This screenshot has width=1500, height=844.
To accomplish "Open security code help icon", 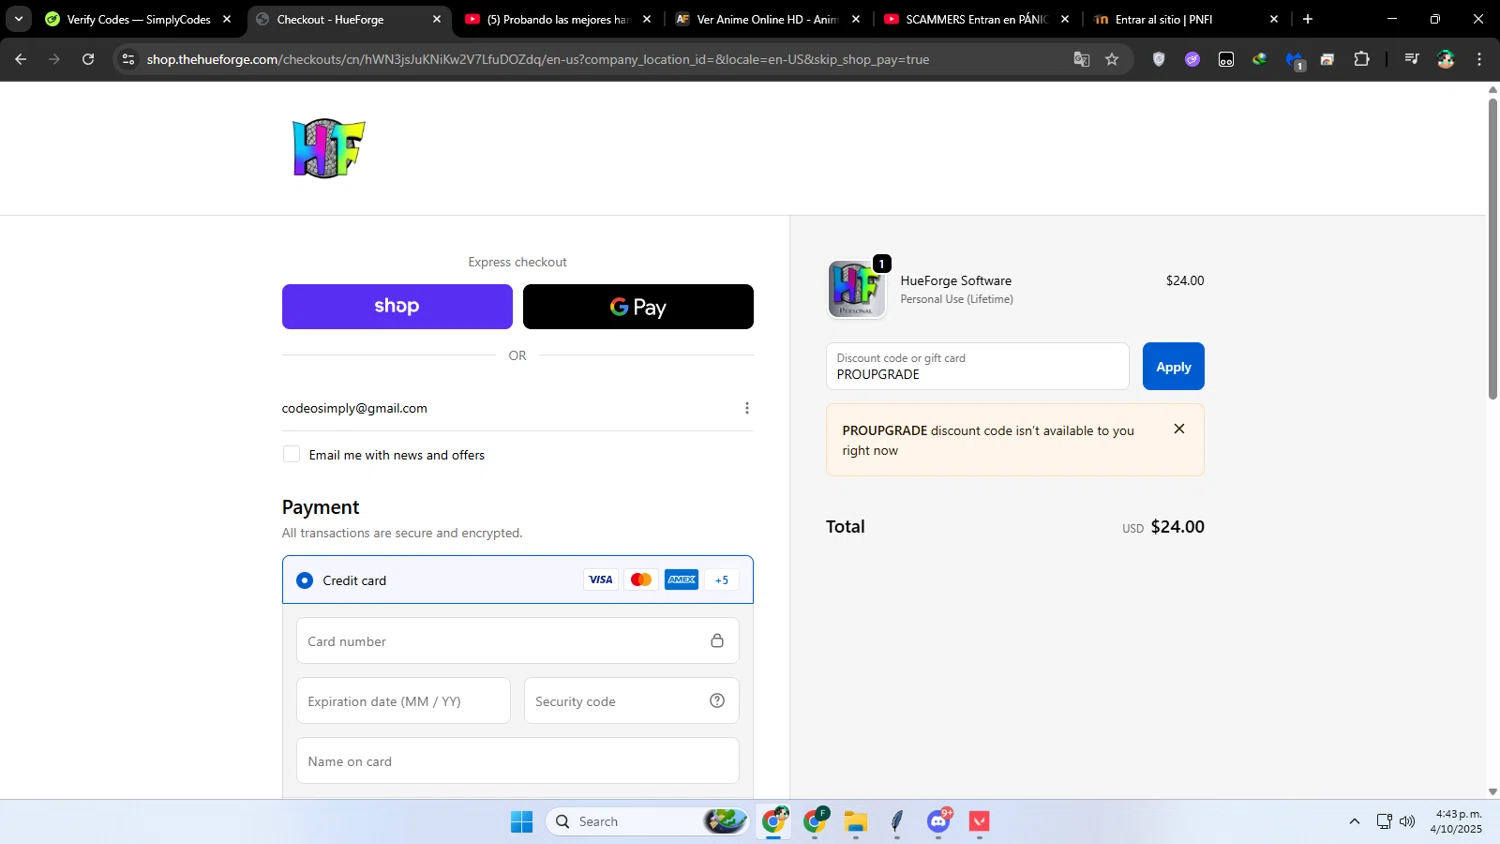I will point(717,701).
